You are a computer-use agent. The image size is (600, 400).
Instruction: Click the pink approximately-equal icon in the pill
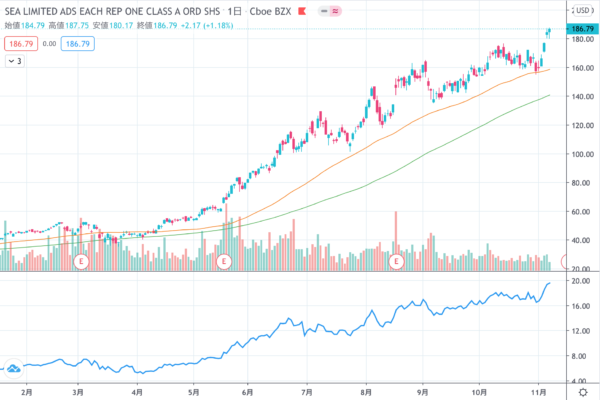point(335,11)
